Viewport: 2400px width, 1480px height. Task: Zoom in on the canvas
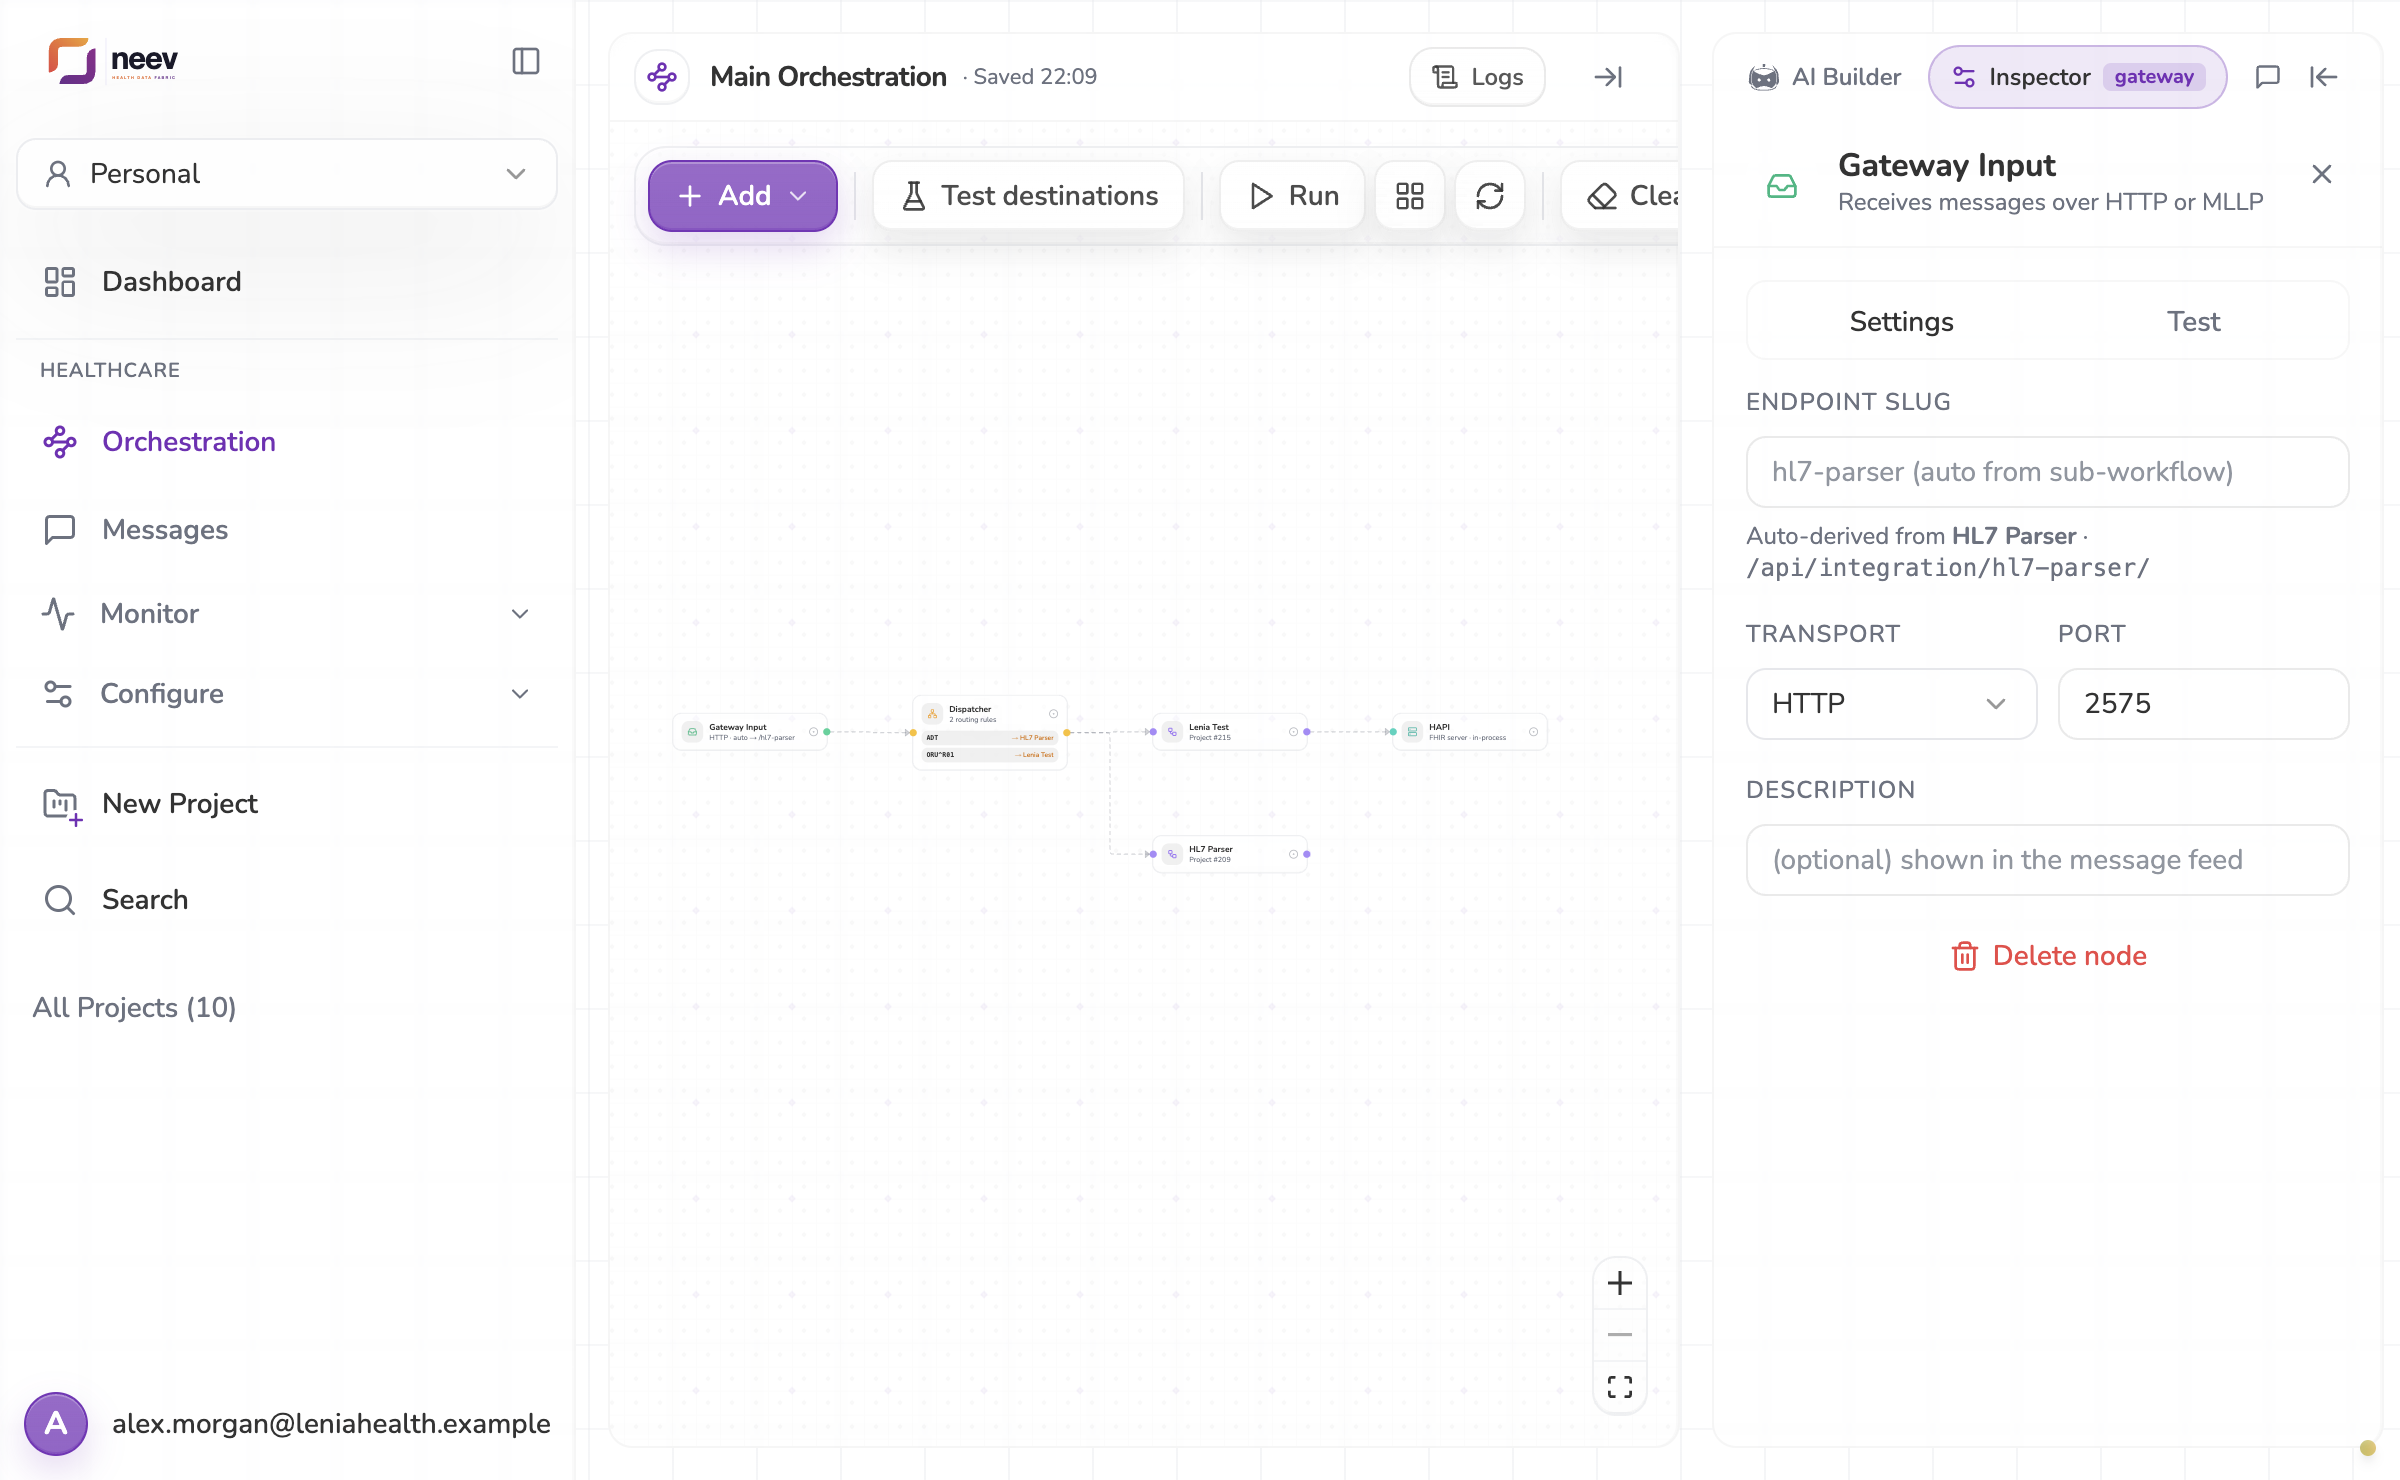[1620, 1283]
